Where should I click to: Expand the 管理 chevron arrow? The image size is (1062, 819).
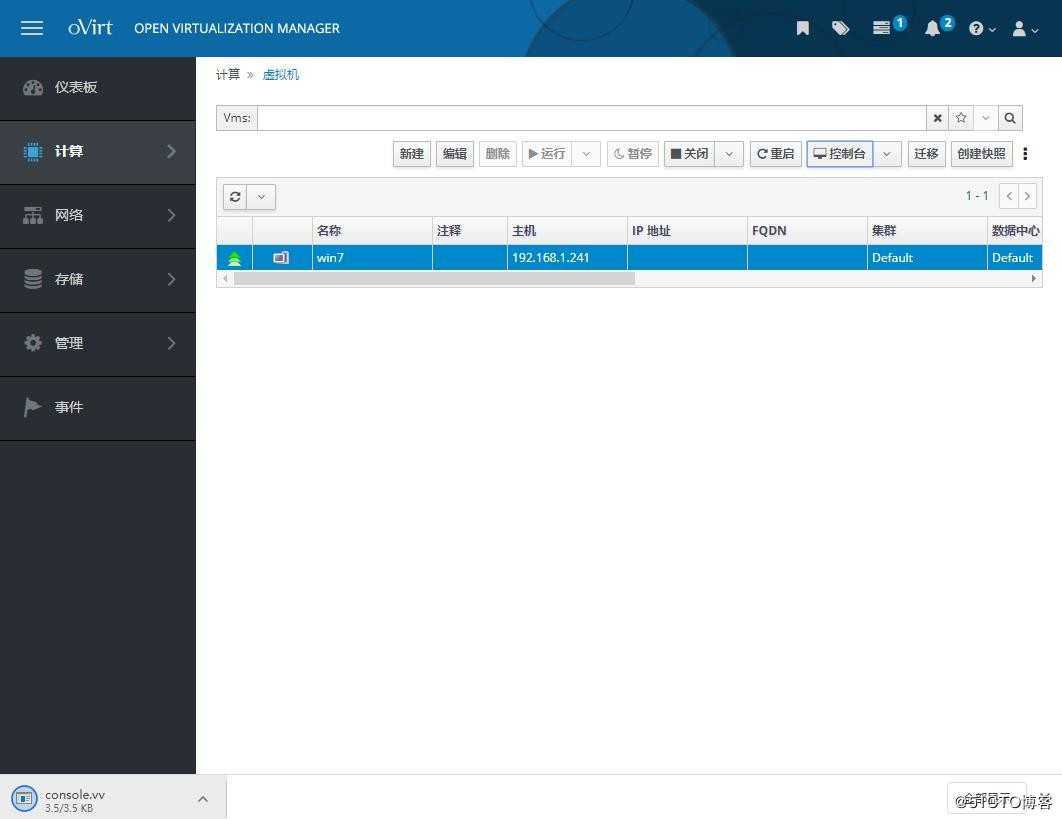[x=171, y=343]
